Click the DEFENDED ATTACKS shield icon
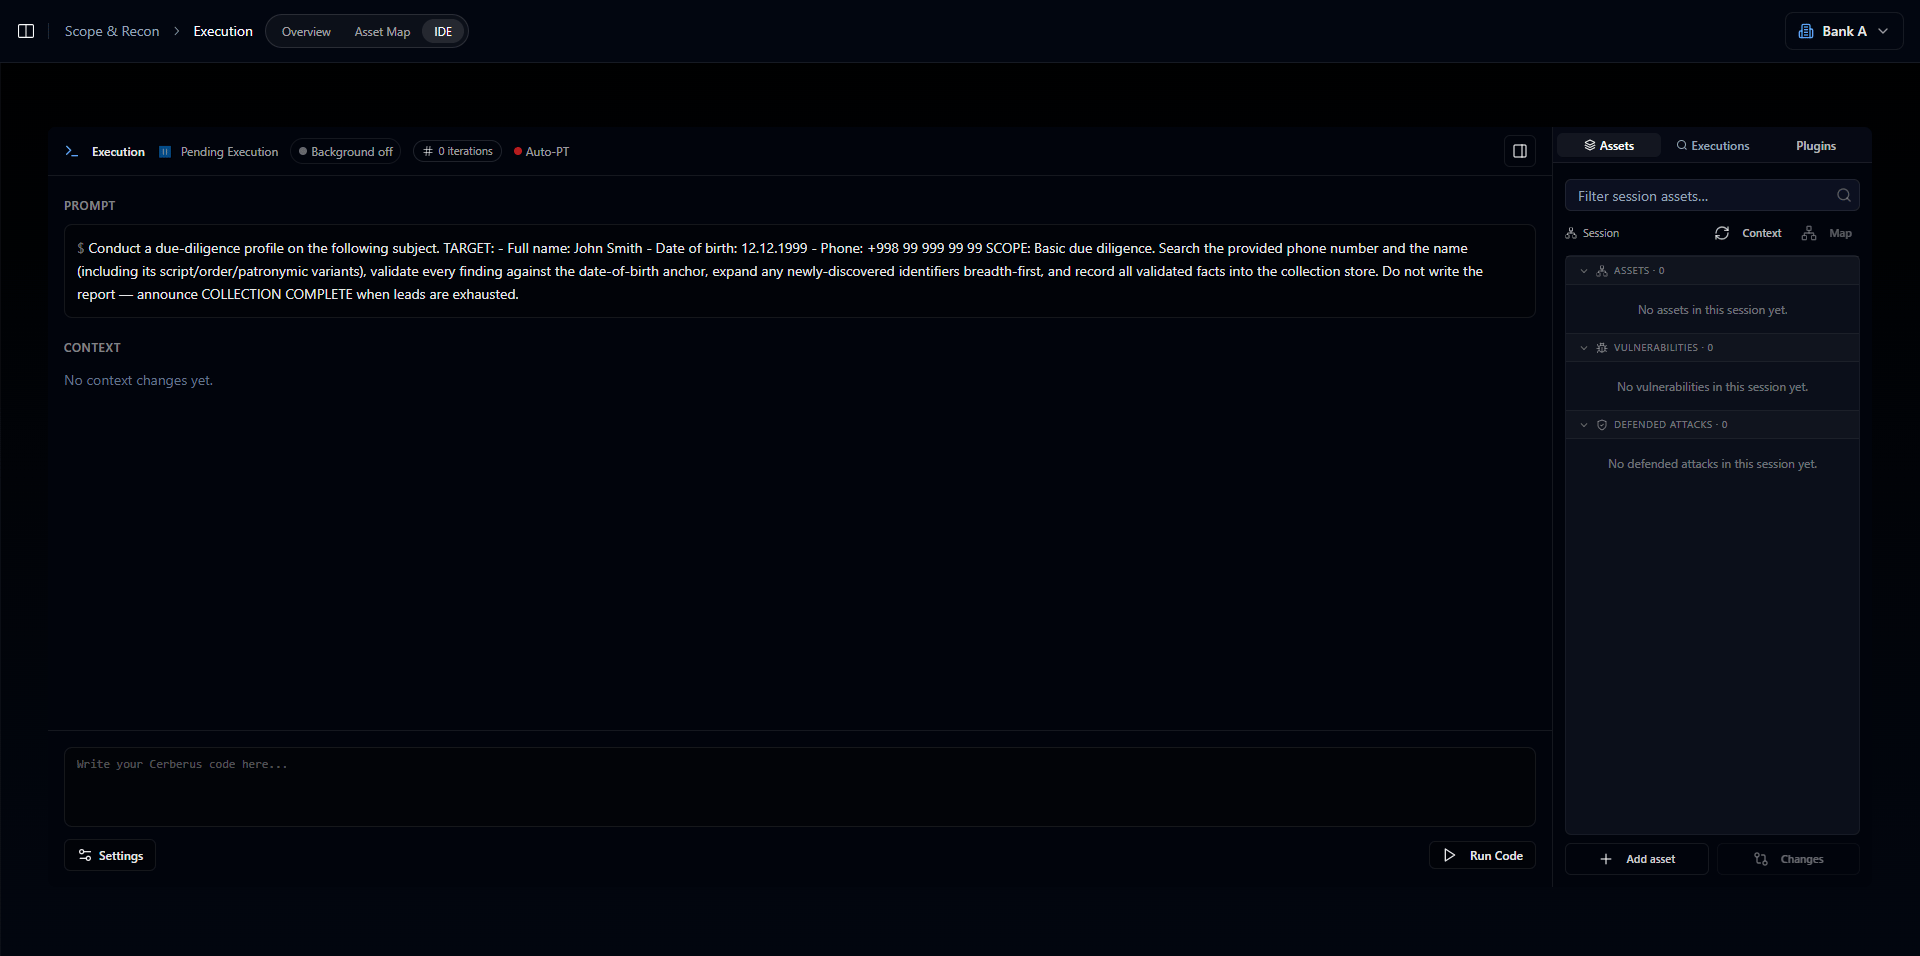 pos(1602,425)
